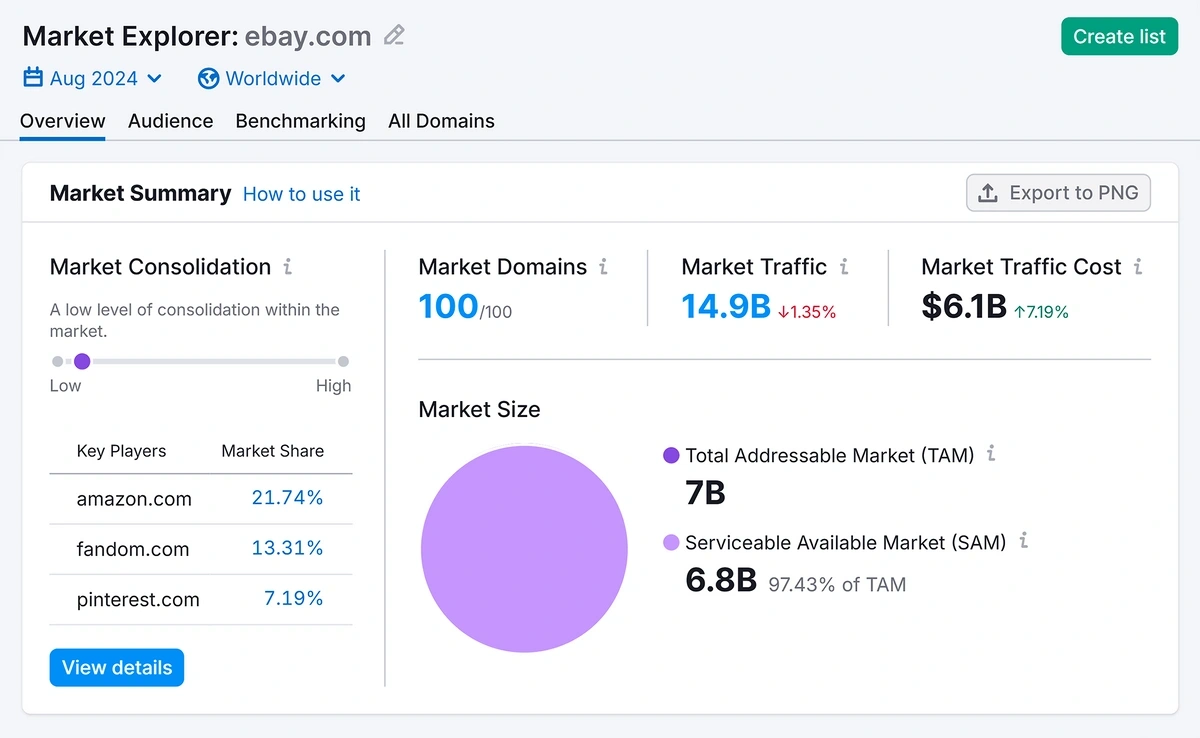Open the How to use it link

301,194
